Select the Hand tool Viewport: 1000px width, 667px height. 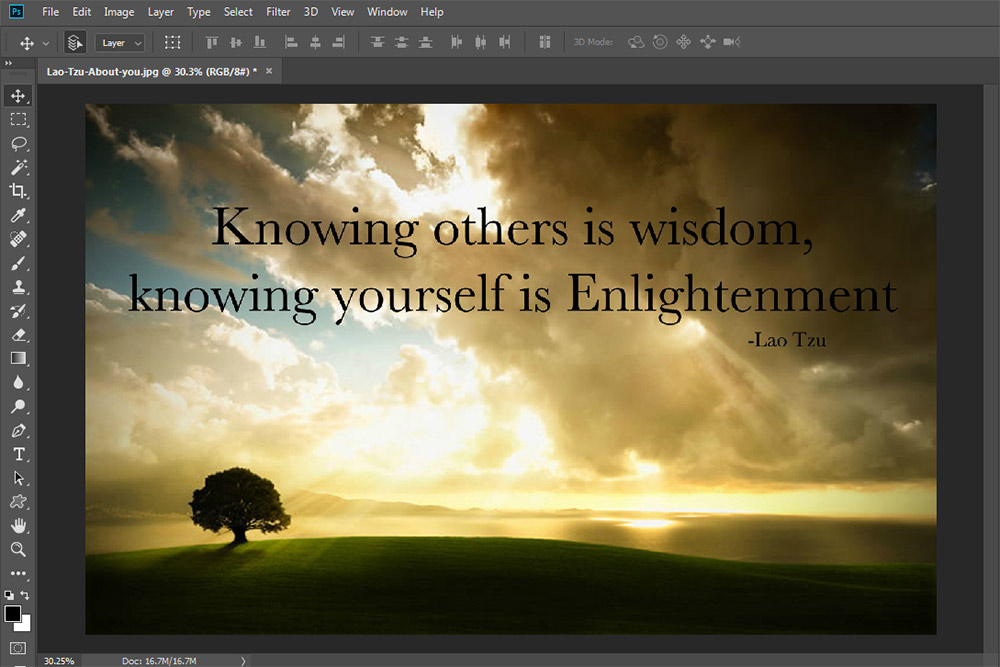18,525
